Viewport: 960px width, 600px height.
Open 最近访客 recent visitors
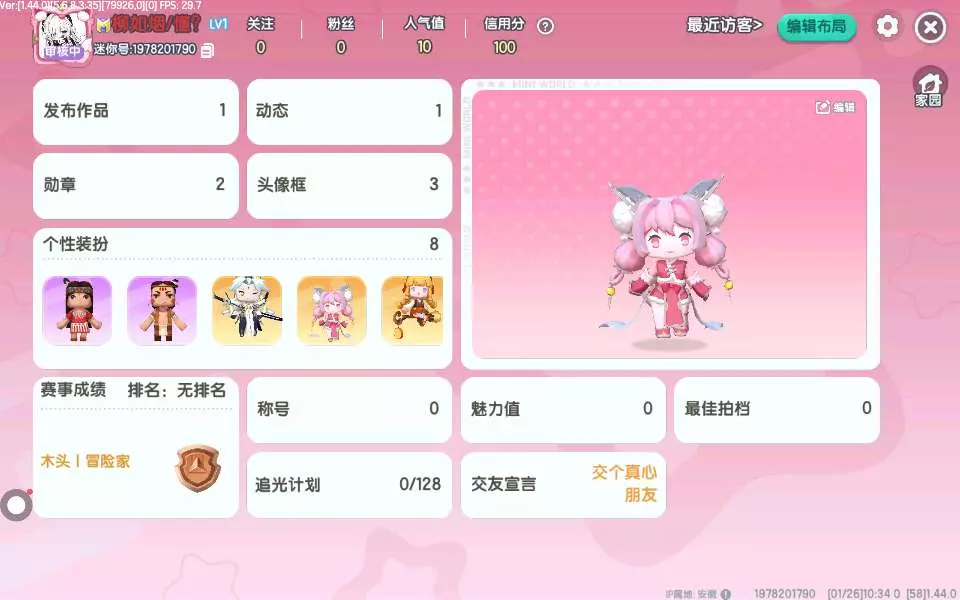[x=724, y=25]
